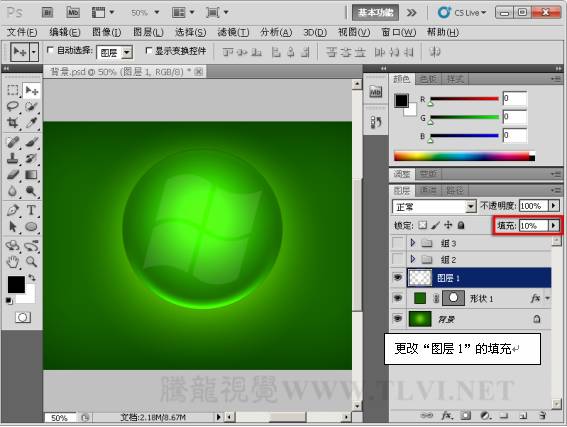Viewport: 567px width, 427px height.
Task: Expand more workspaces chevron
Action: [x=411, y=13]
